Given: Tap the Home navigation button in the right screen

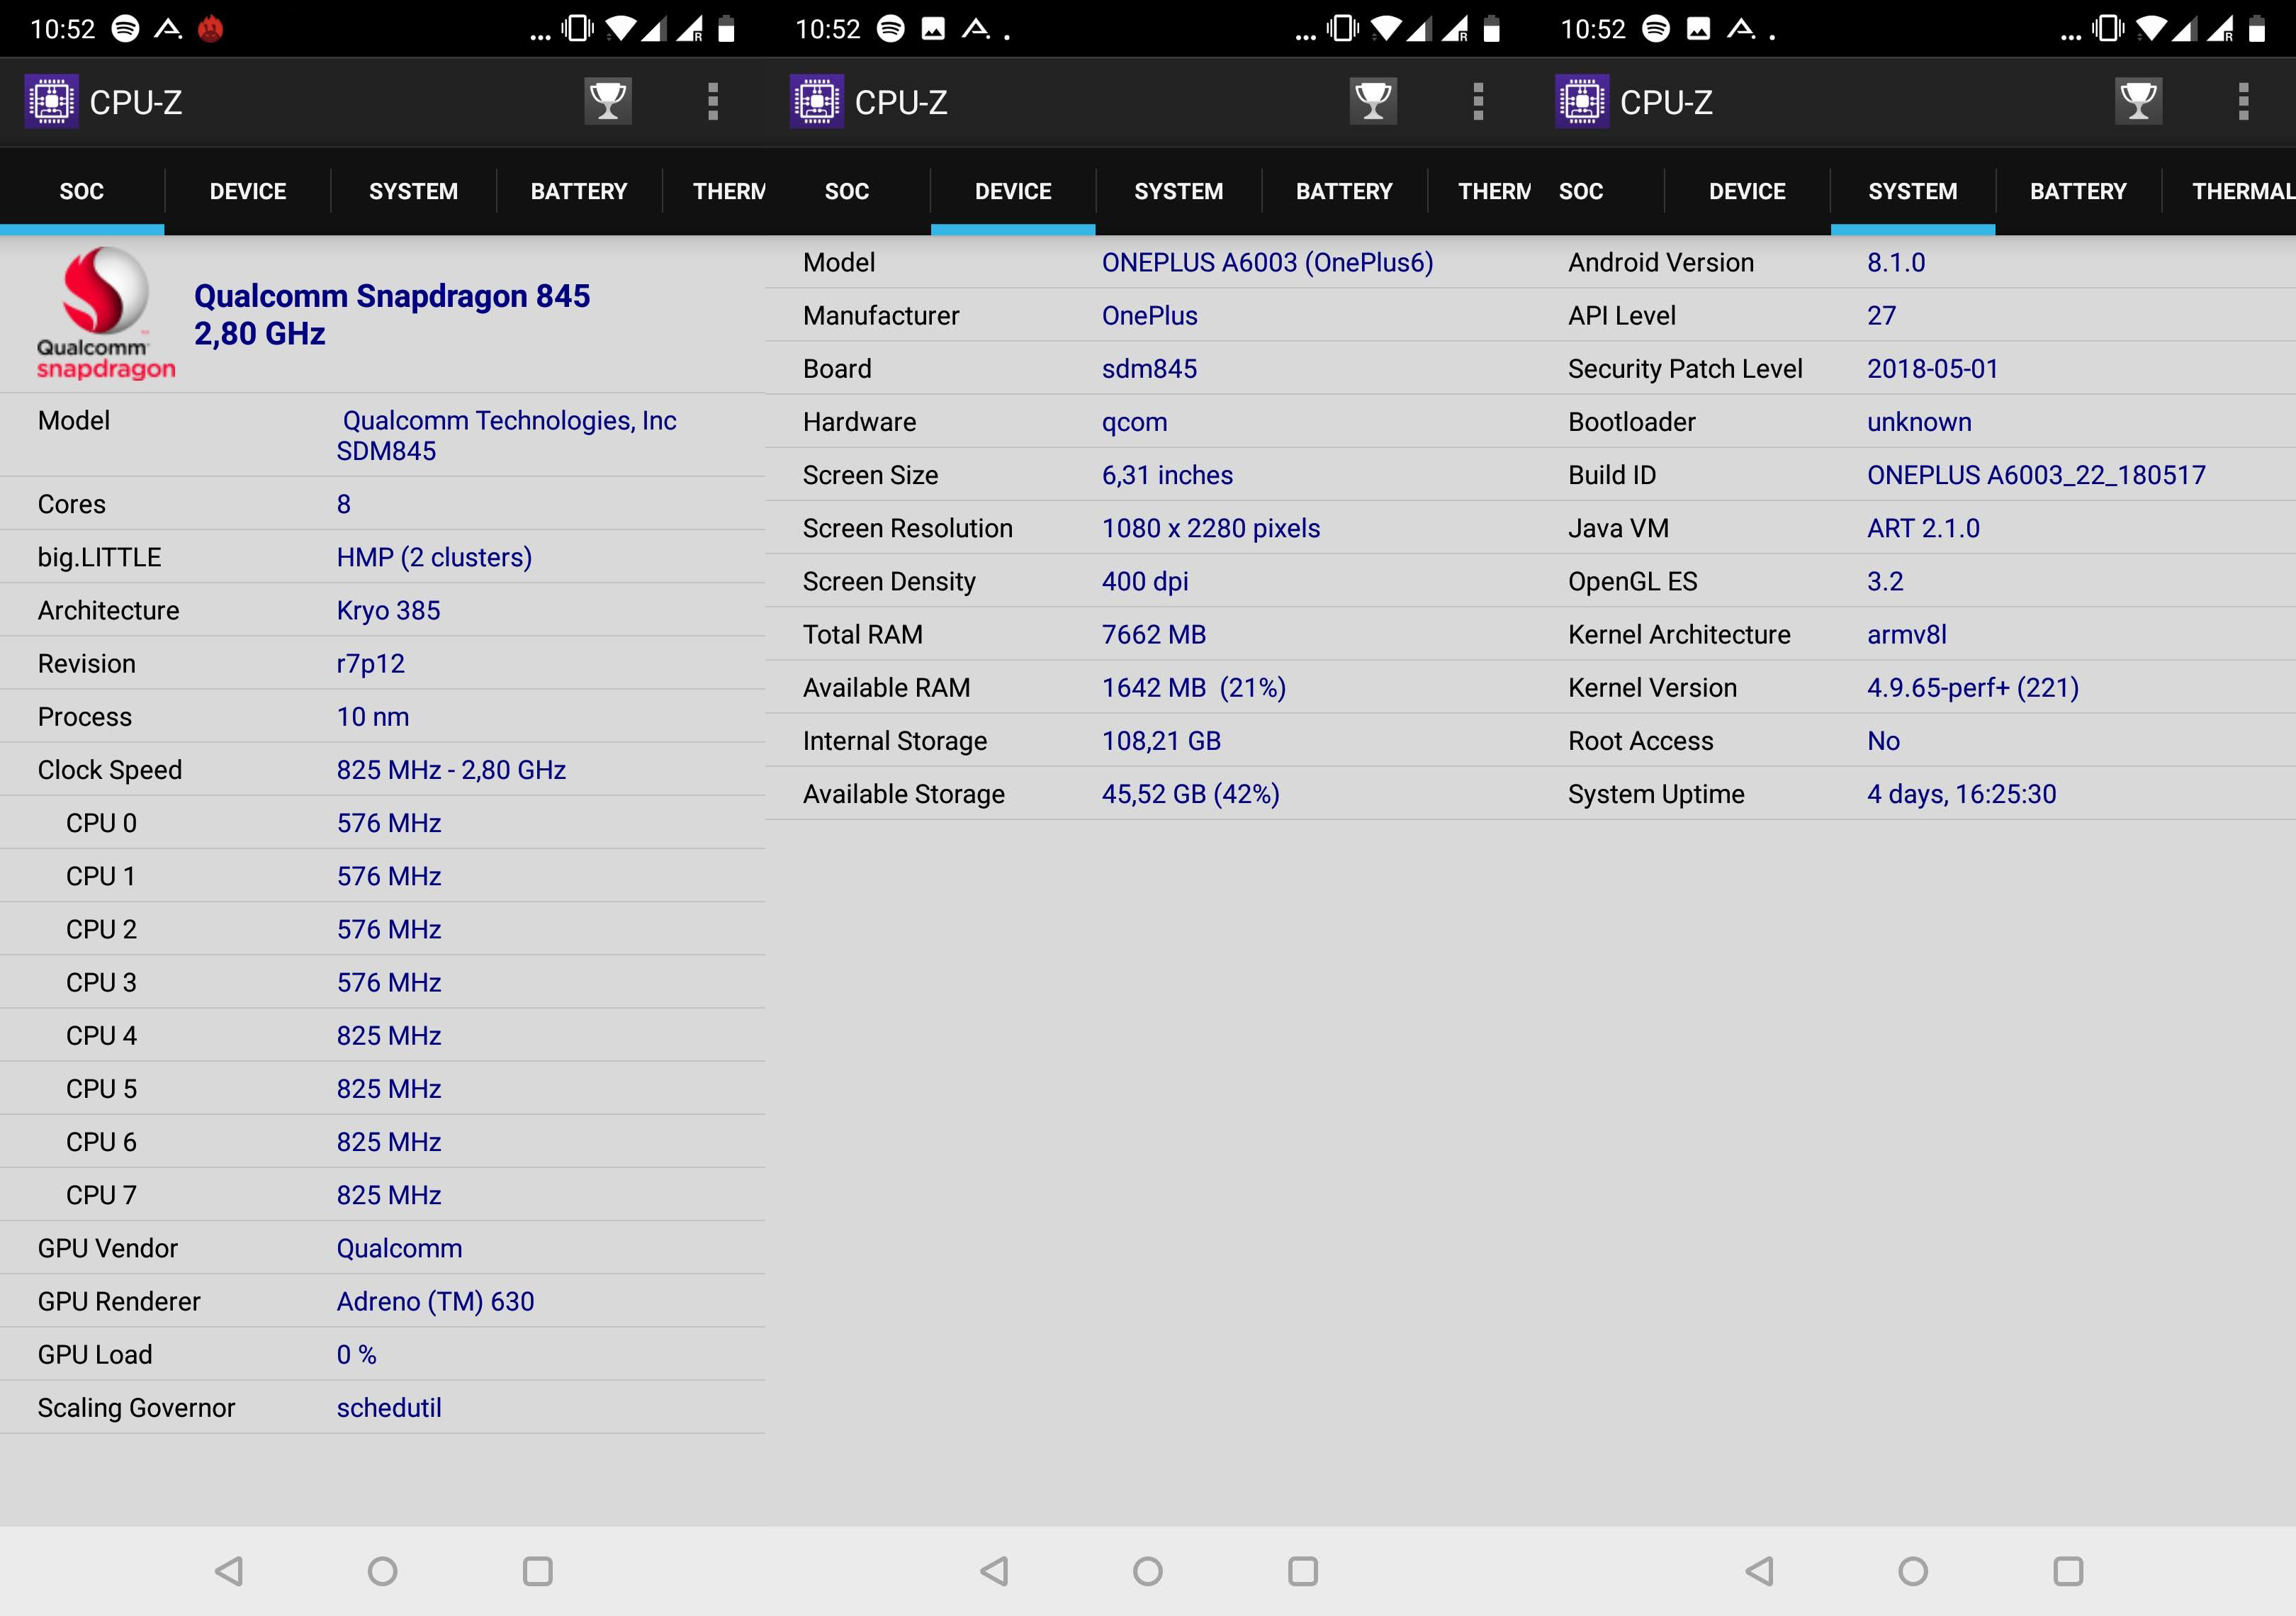Looking at the screenshot, I should click(1912, 1571).
